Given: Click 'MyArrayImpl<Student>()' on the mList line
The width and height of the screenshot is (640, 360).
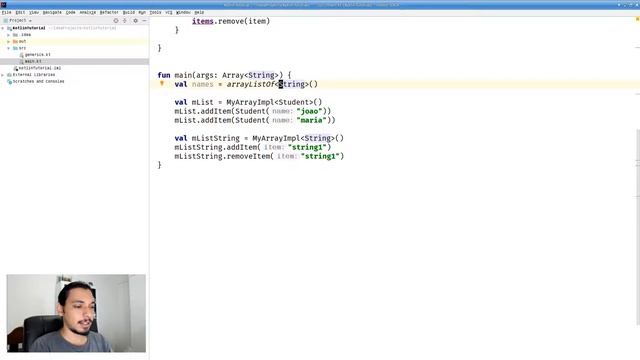Looking at the screenshot, I should coord(274,102).
